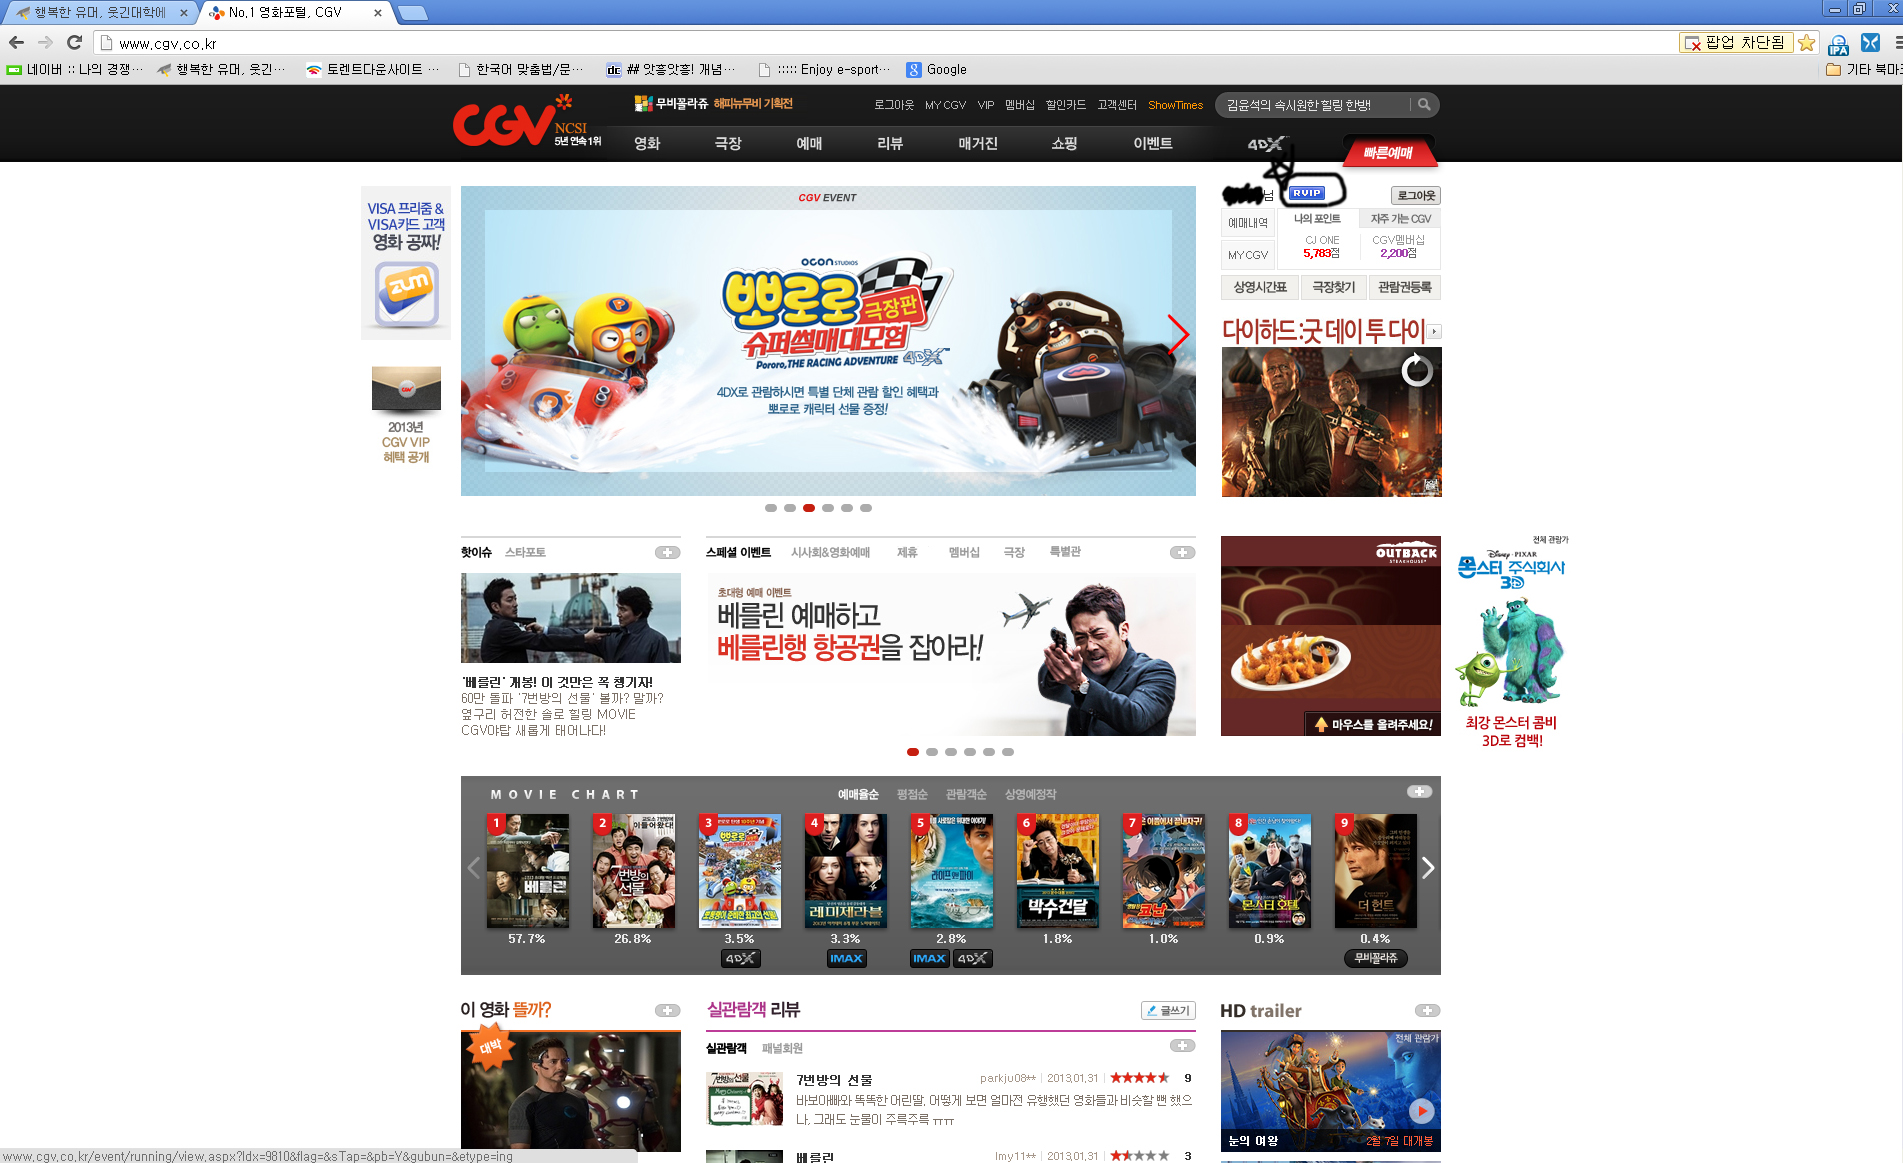Expand the HD trailer plus button
This screenshot has height=1163, width=1903.
[x=1427, y=1010]
